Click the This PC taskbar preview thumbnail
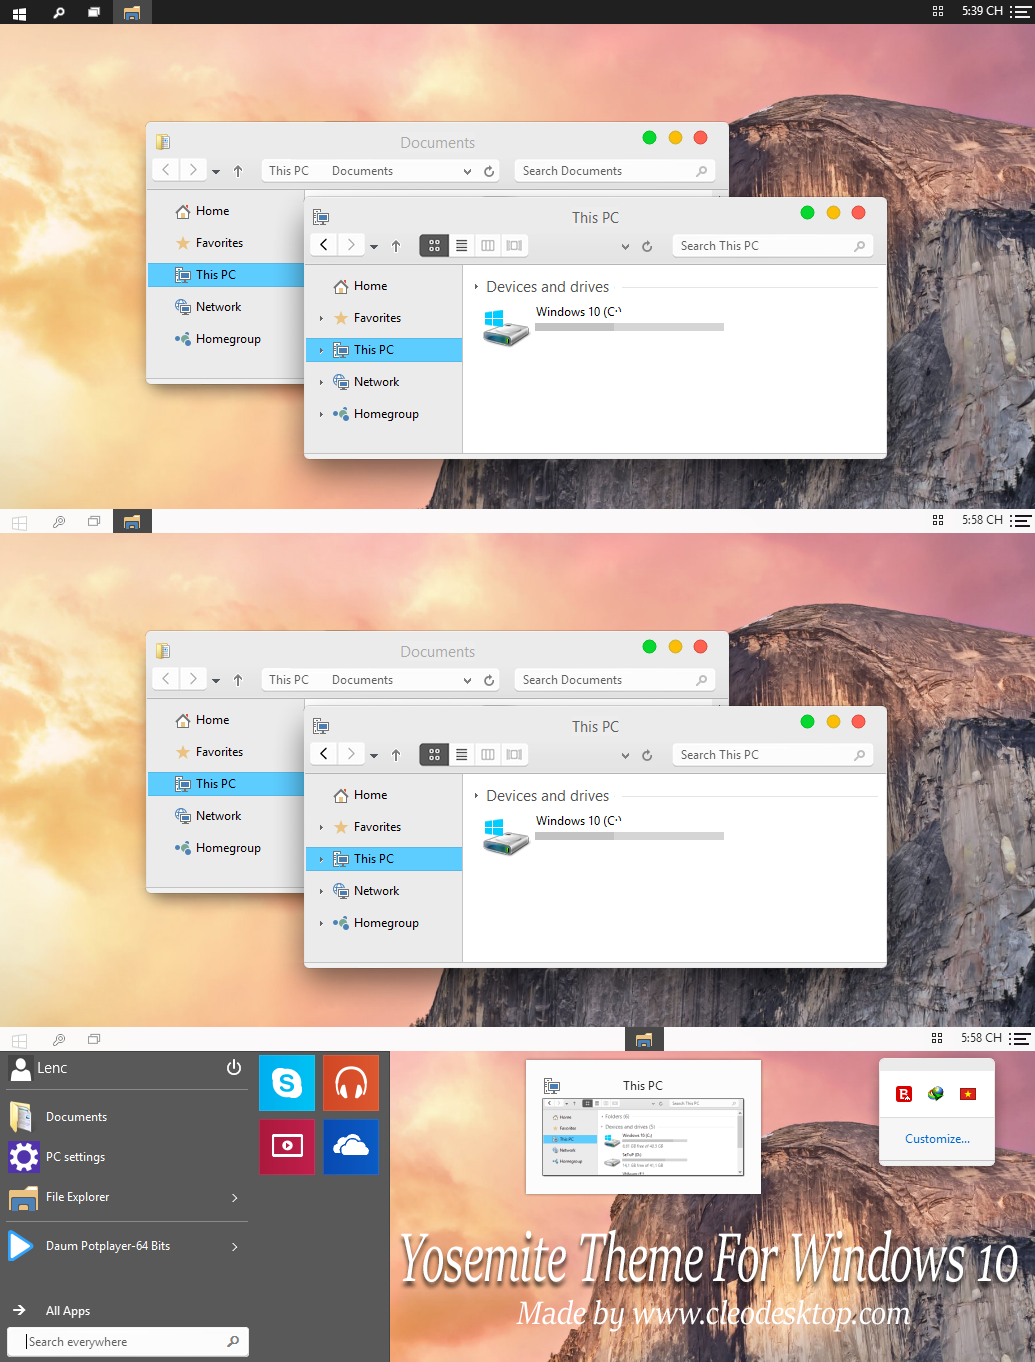The image size is (1035, 1362). (643, 1126)
